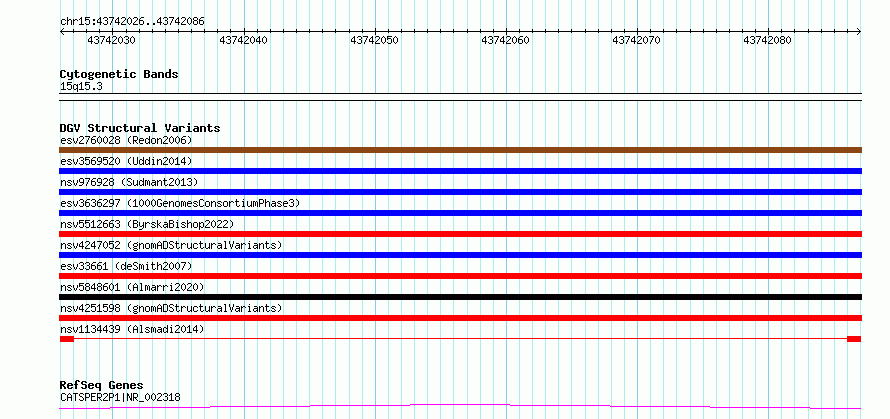
Task: Click the DGV Structural Variants track heading
Action: tap(140, 128)
